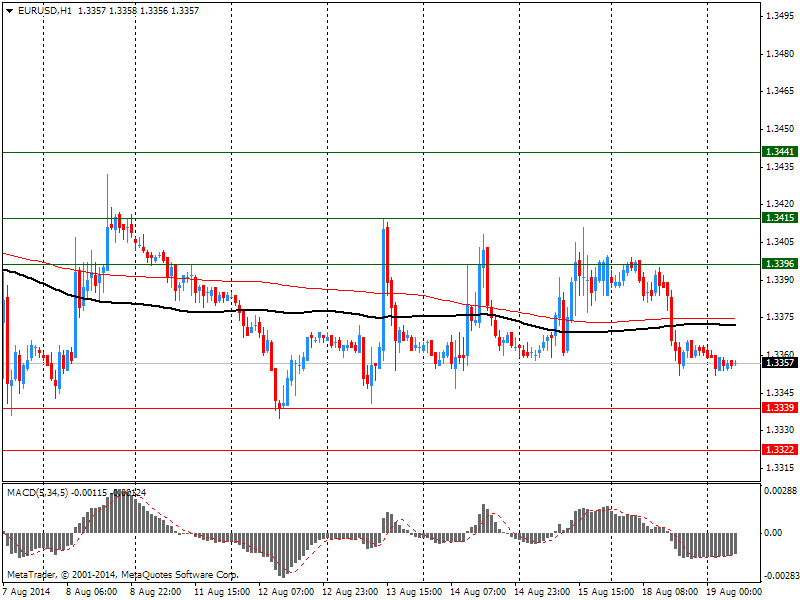Click the triangle arrow beside EURUSD,H1
This screenshot has width=800, height=600.
[9, 11]
